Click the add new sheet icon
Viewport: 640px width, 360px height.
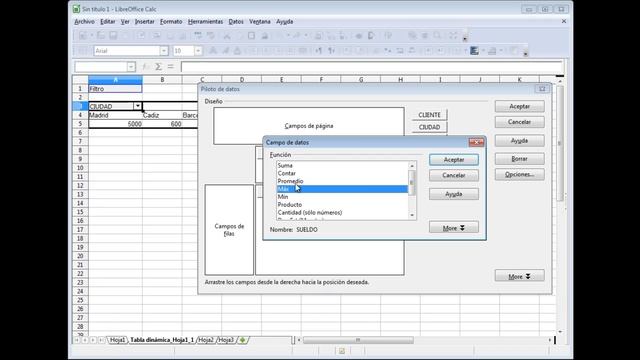coord(242,340)
